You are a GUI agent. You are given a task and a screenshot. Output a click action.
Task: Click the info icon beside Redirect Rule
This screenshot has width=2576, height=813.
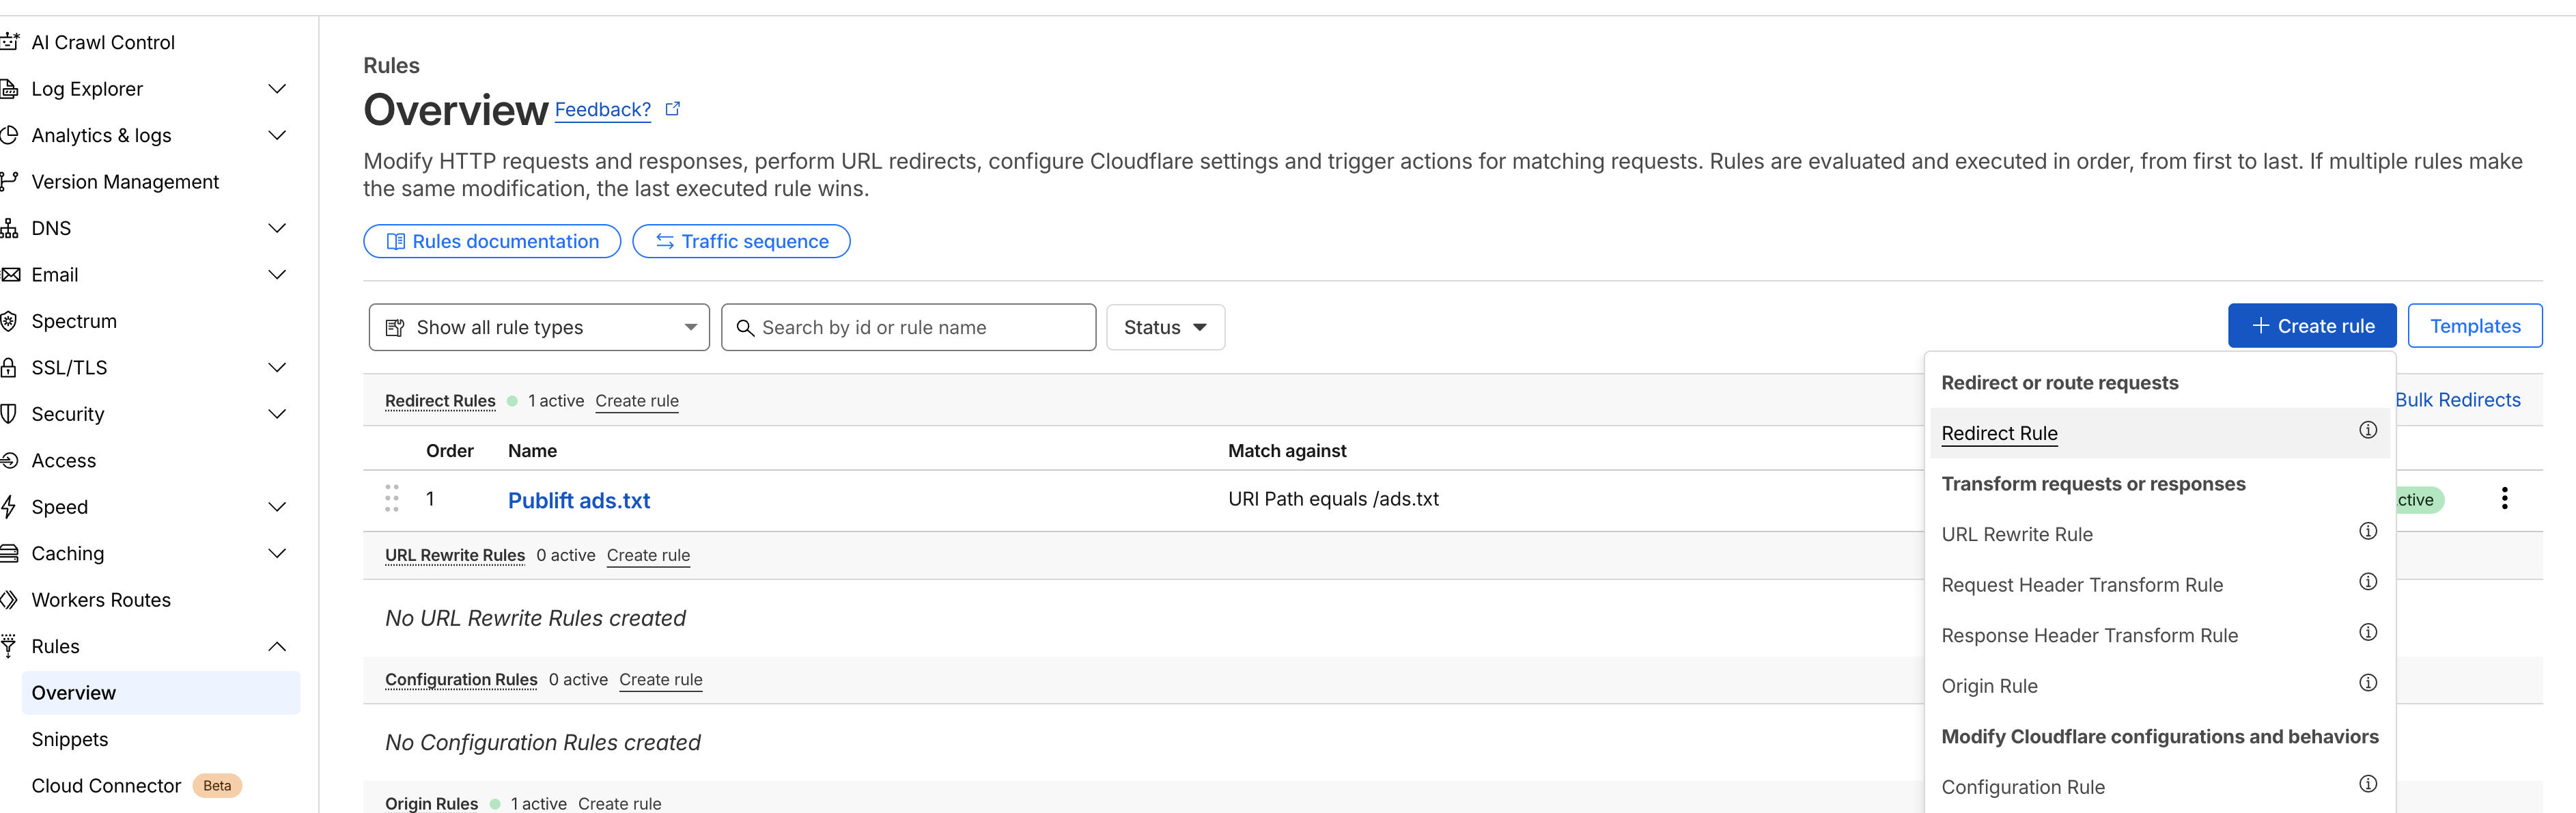click(x=2367, y=430)
